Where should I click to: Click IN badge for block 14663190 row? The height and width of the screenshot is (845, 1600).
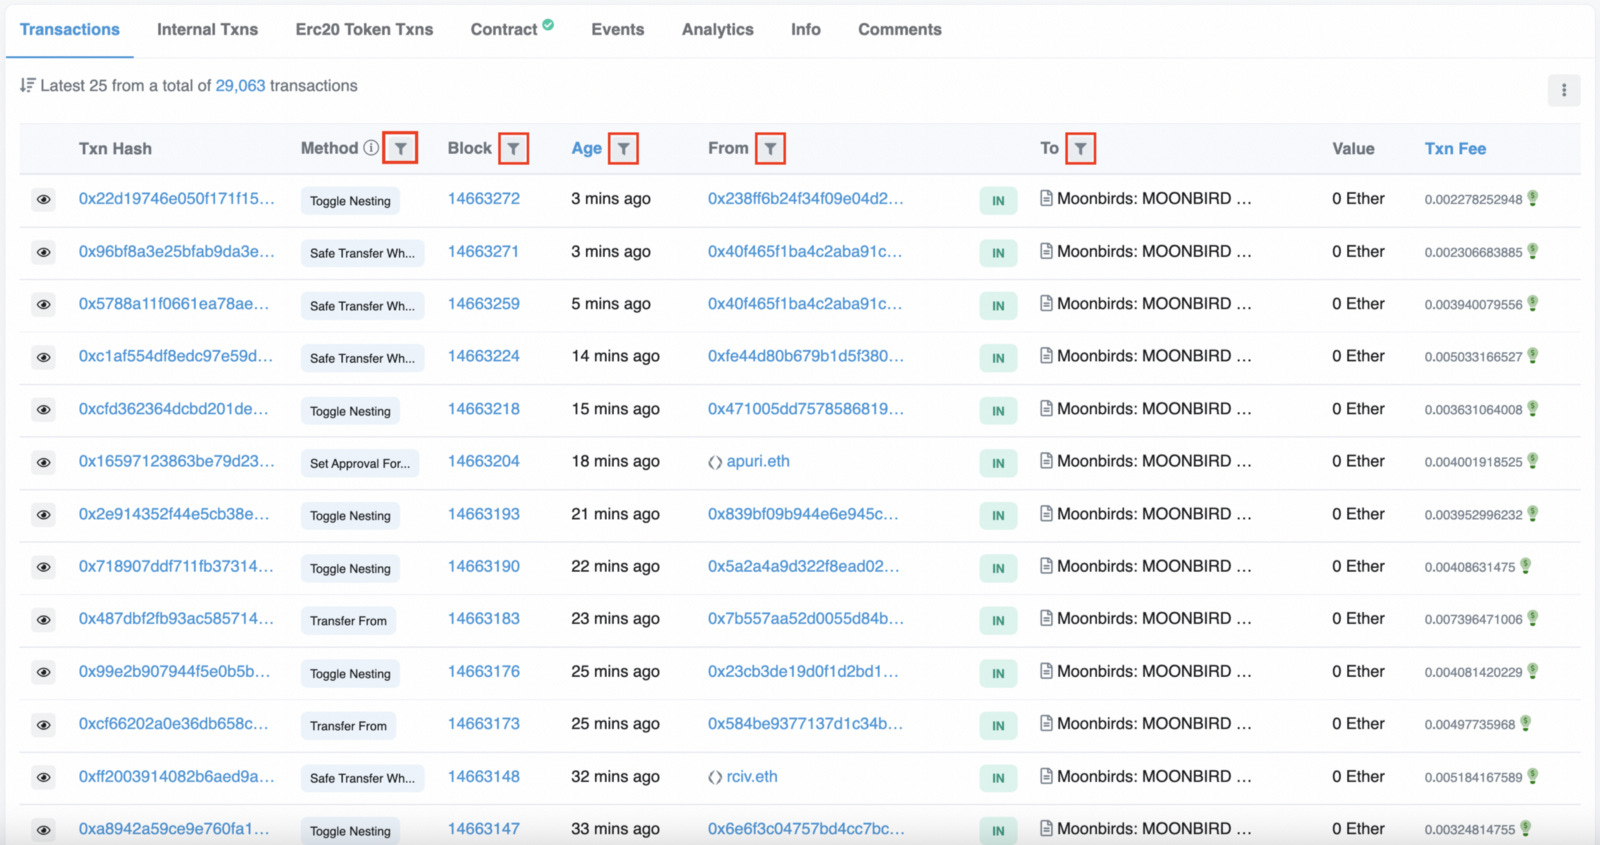[998, 568]
